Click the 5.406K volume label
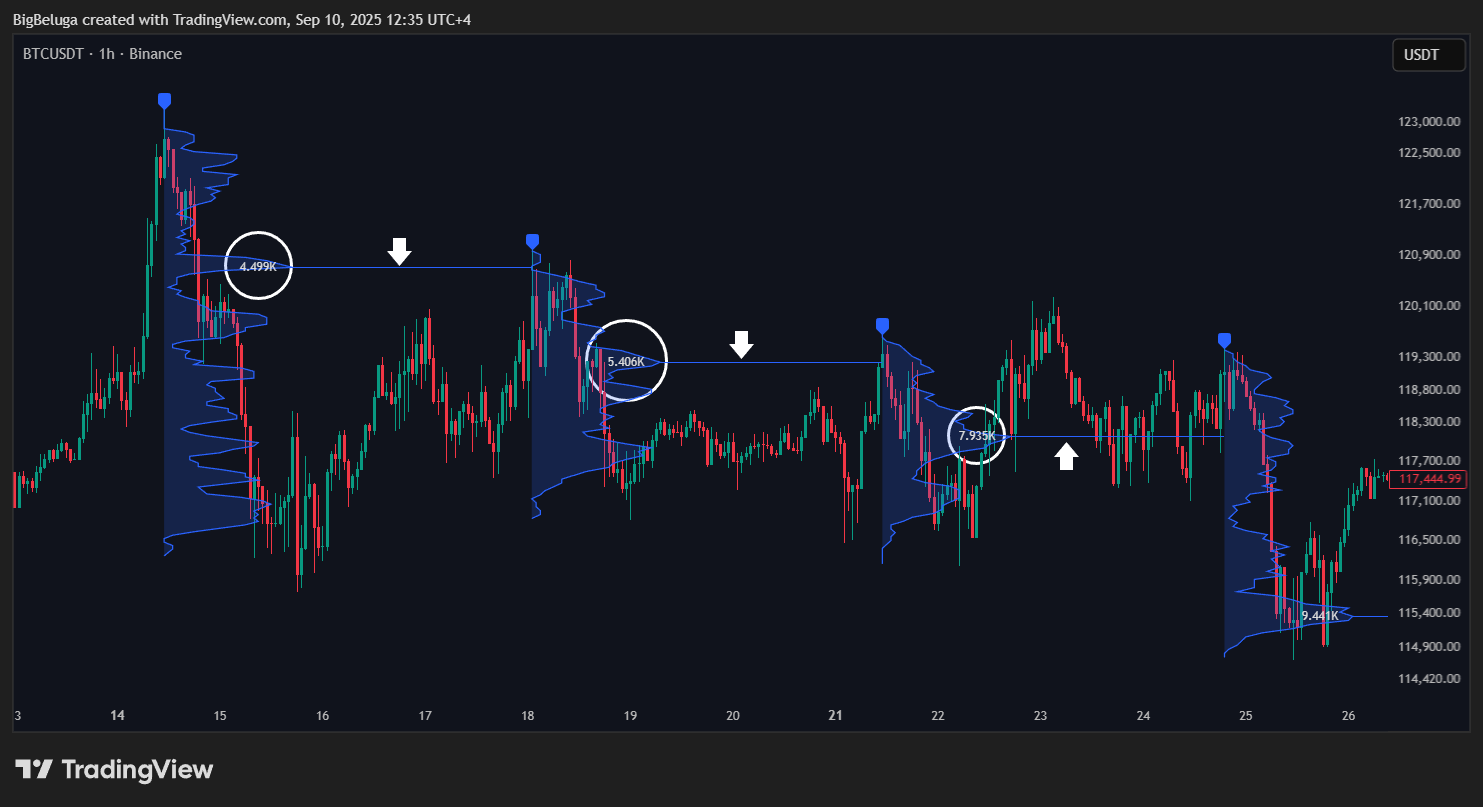 626,361
